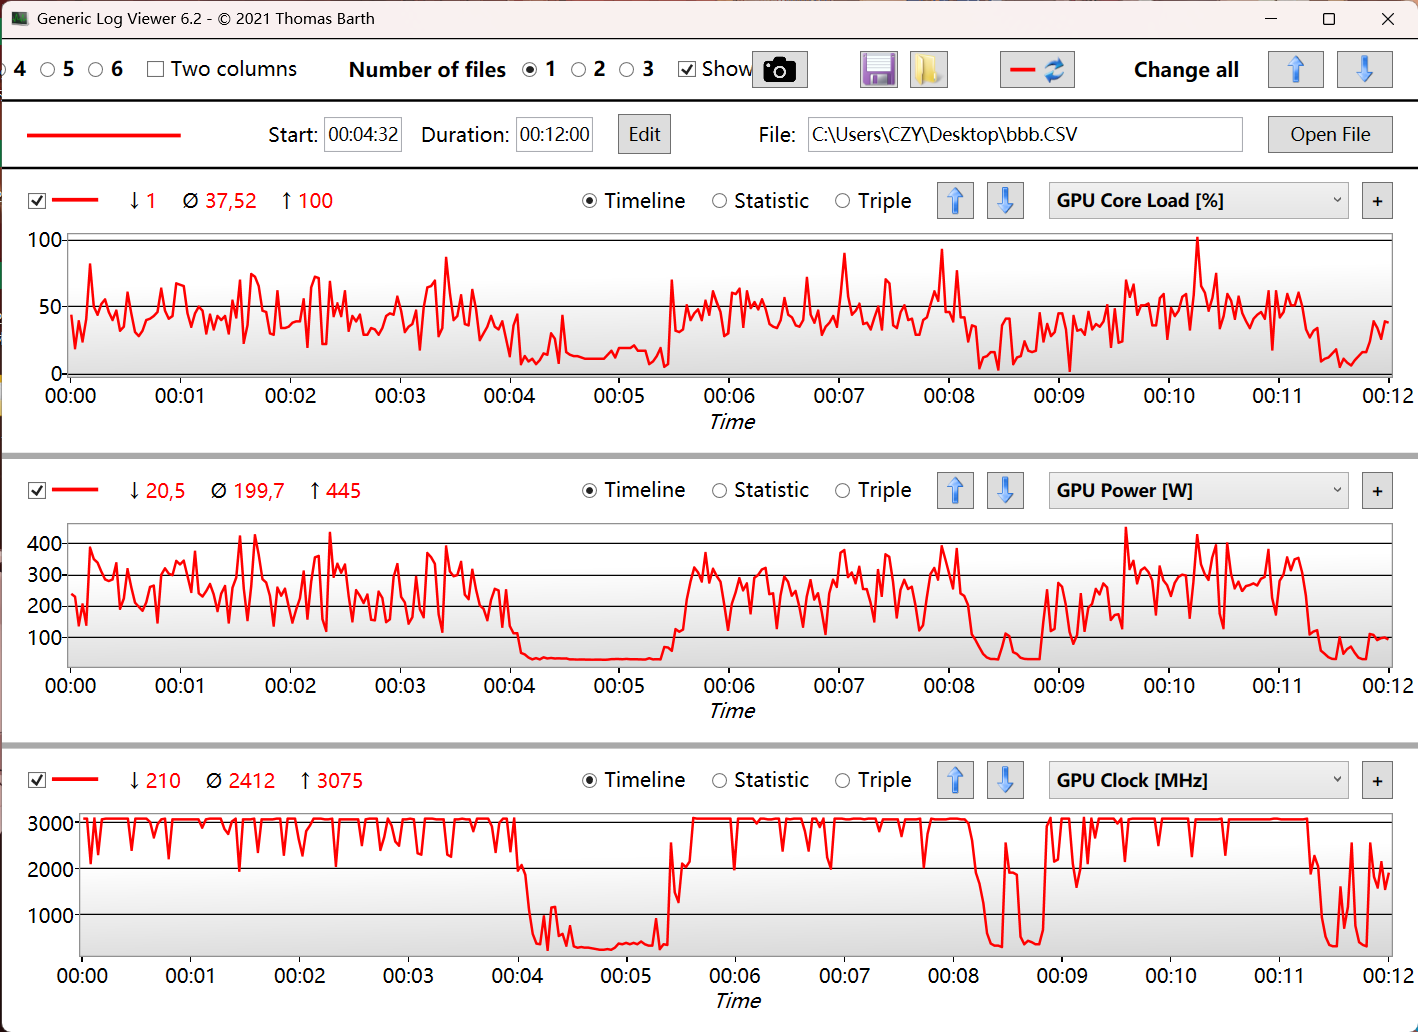Image resolution: width=1418 pixels, height=1032 pixels.
Task: Click the floppy disk save icon
Action: click(x=879, y=70)
